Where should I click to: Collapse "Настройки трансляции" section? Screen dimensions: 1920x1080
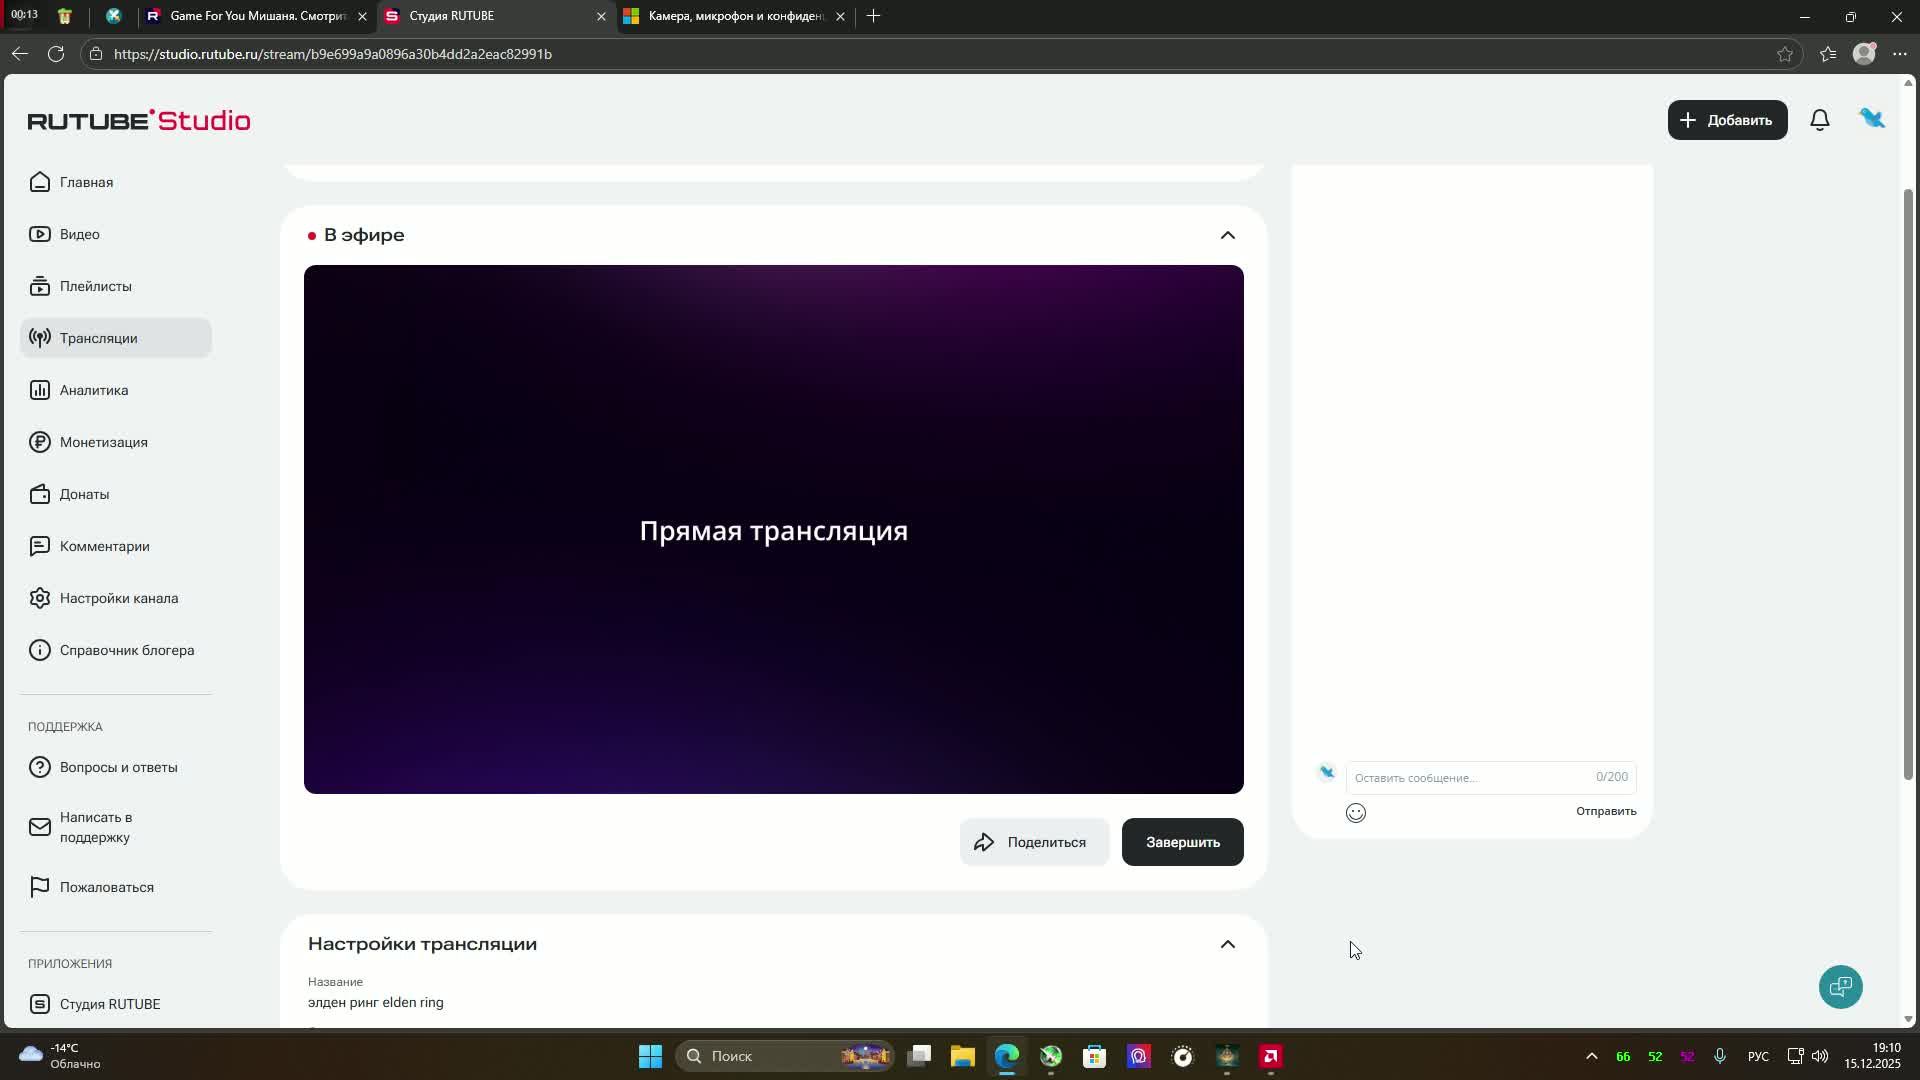(x=1227, y=944)
